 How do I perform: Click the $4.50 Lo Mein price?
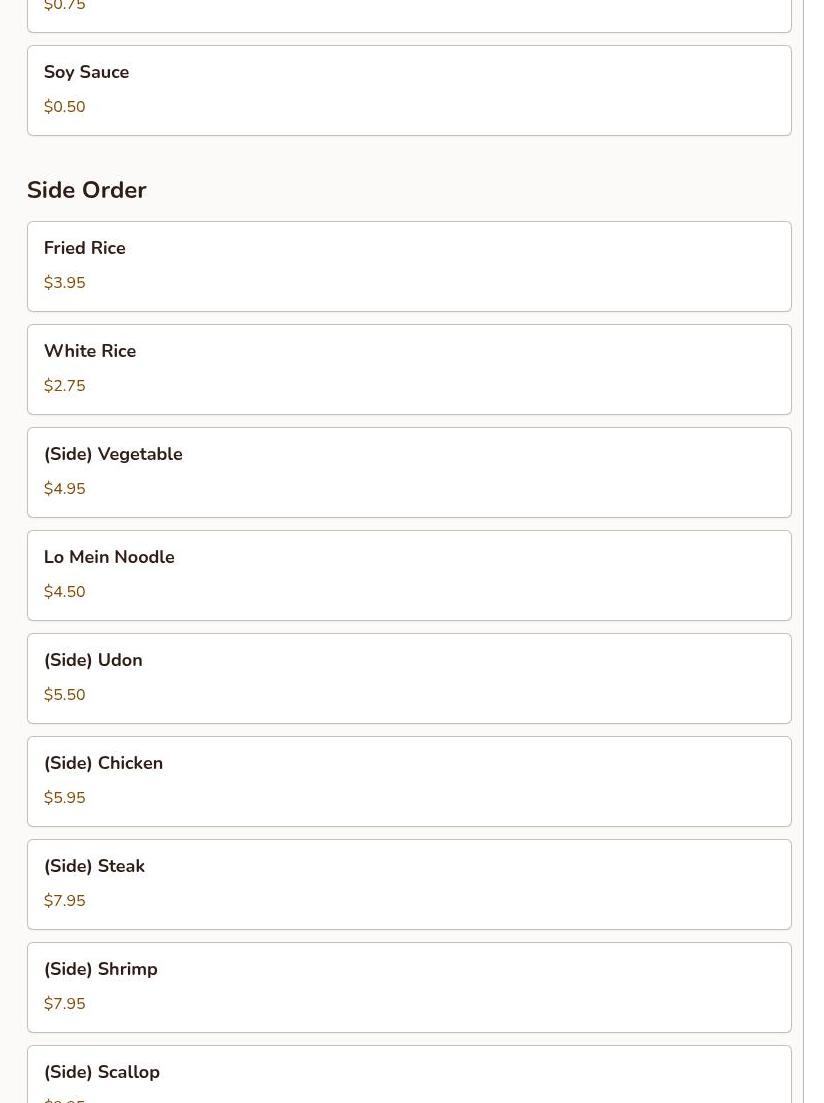pyautogui.click(x=65, y=592)
